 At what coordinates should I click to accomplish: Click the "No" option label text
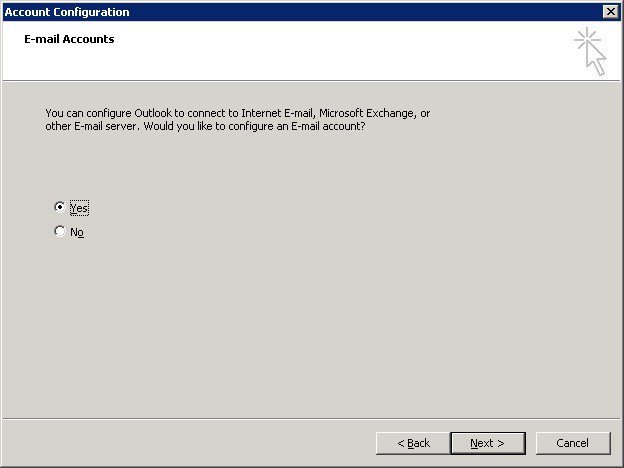click(77, 232)
